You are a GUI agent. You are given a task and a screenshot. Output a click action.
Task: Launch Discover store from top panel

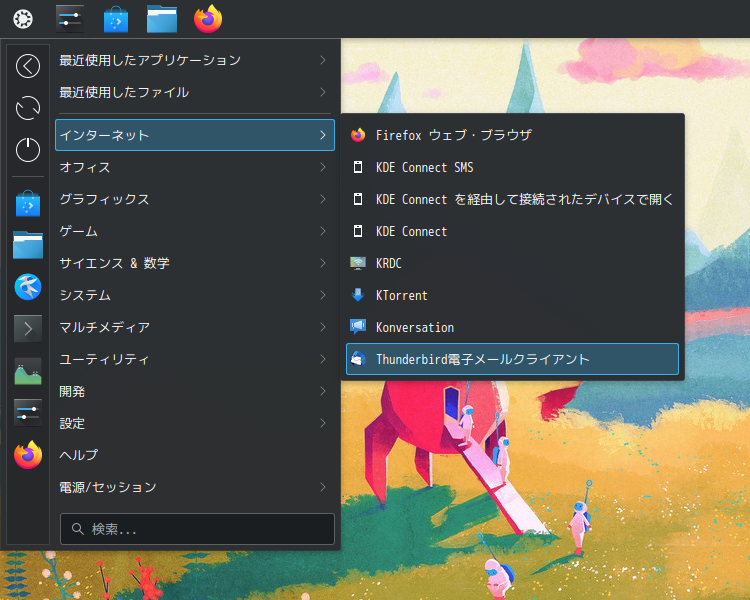116,19
